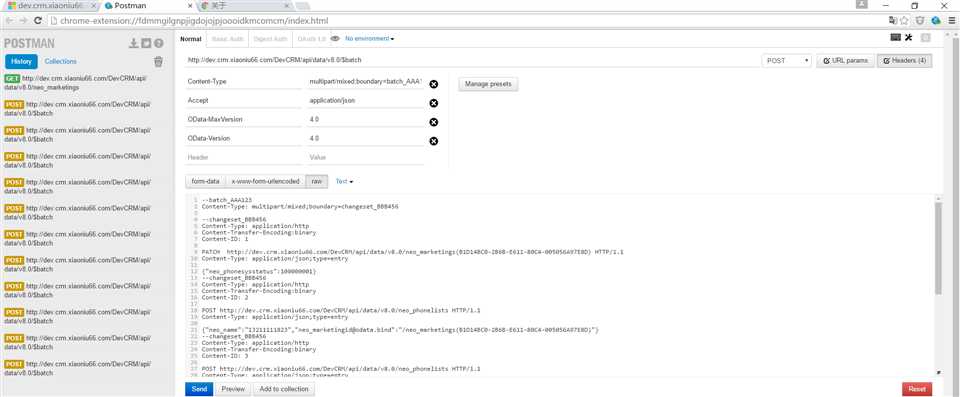This screenshot has height=397, width=960.
Task: Open the No environment dropdown
Action: (x=369, y=39)
